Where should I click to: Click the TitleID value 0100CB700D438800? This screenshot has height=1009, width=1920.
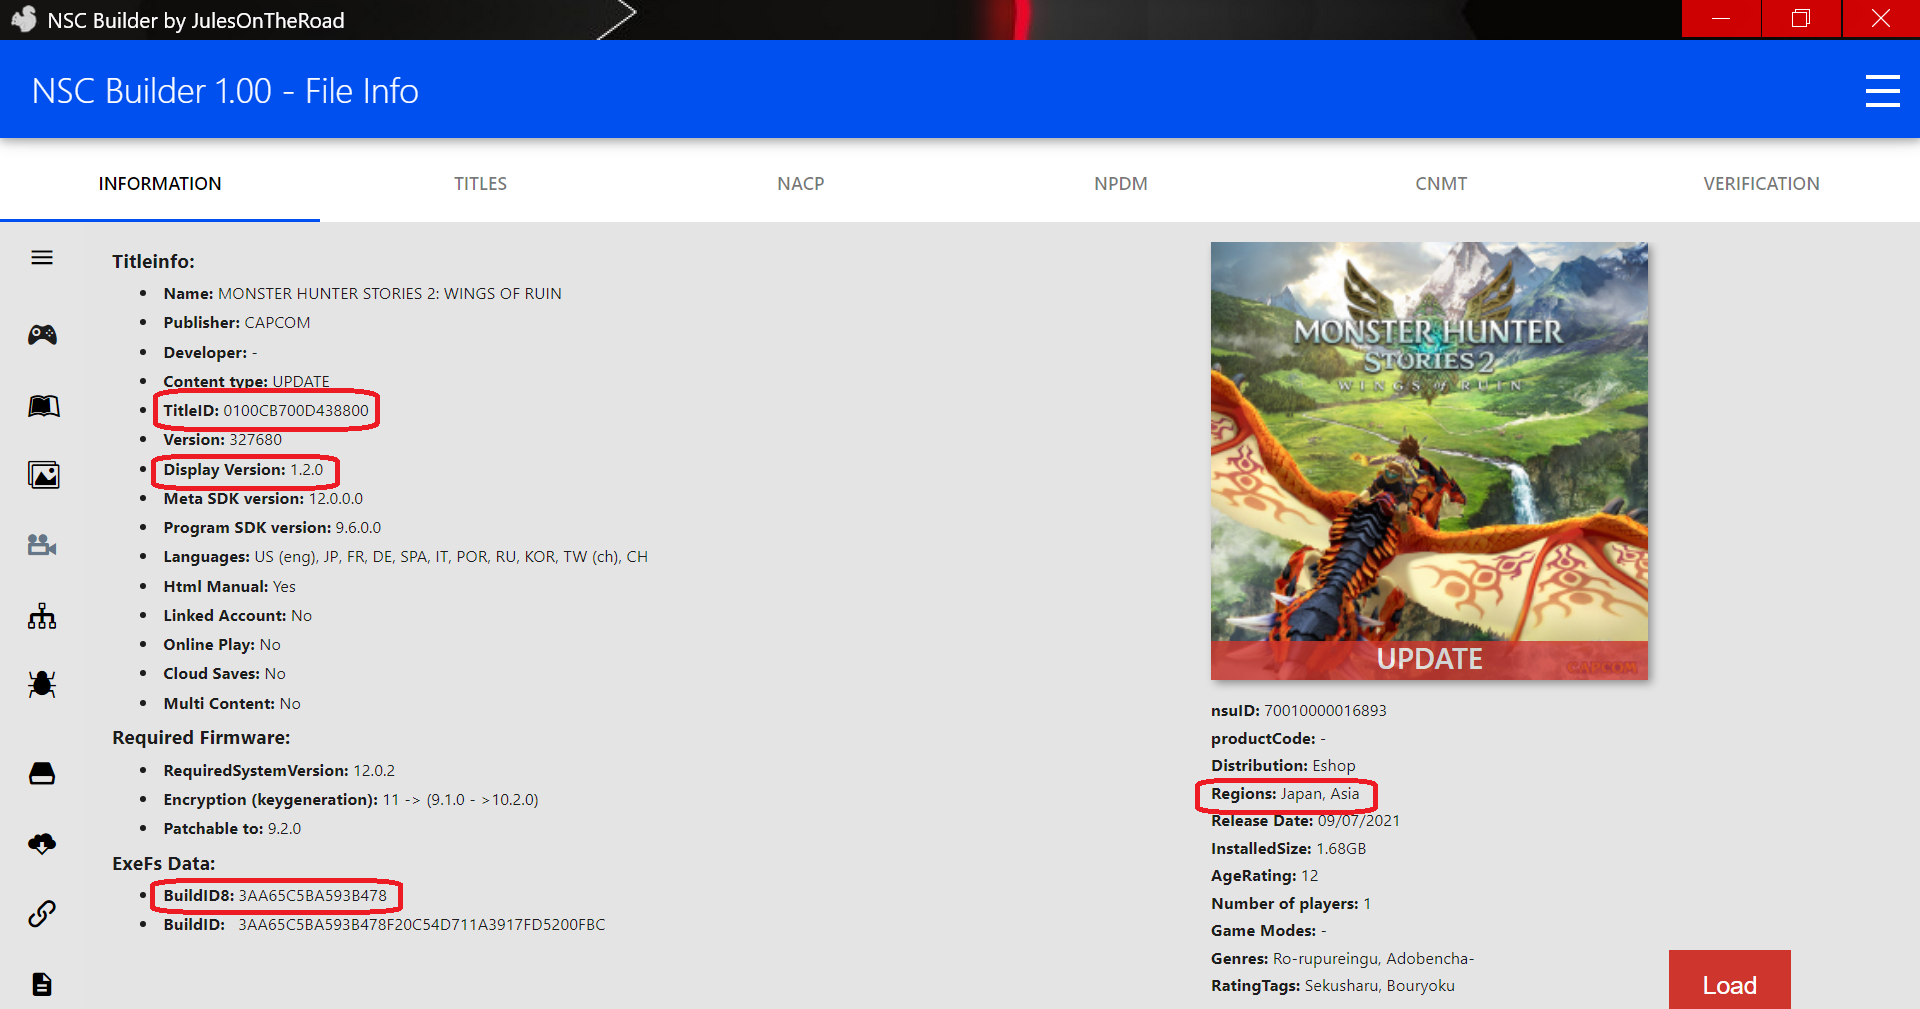coord(296,410)
